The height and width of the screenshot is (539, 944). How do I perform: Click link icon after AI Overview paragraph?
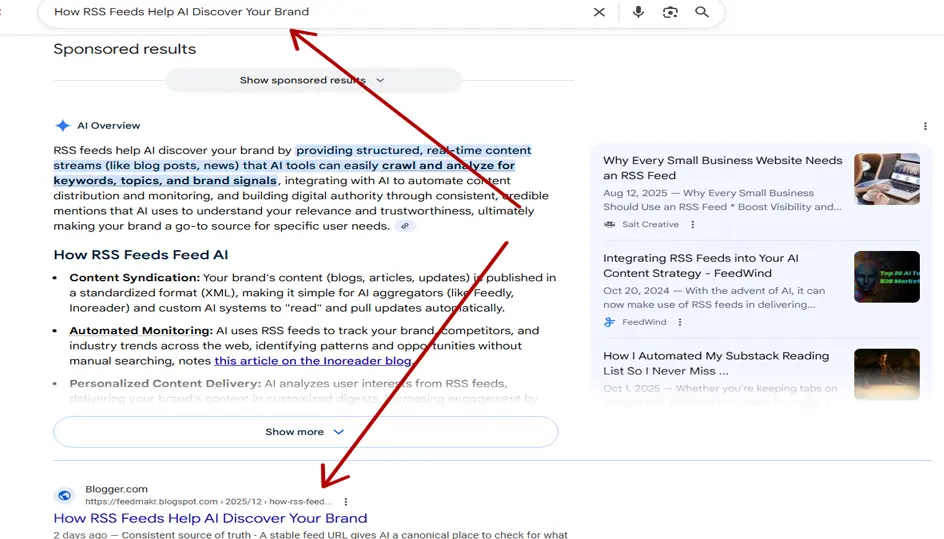tap(405, 226)
